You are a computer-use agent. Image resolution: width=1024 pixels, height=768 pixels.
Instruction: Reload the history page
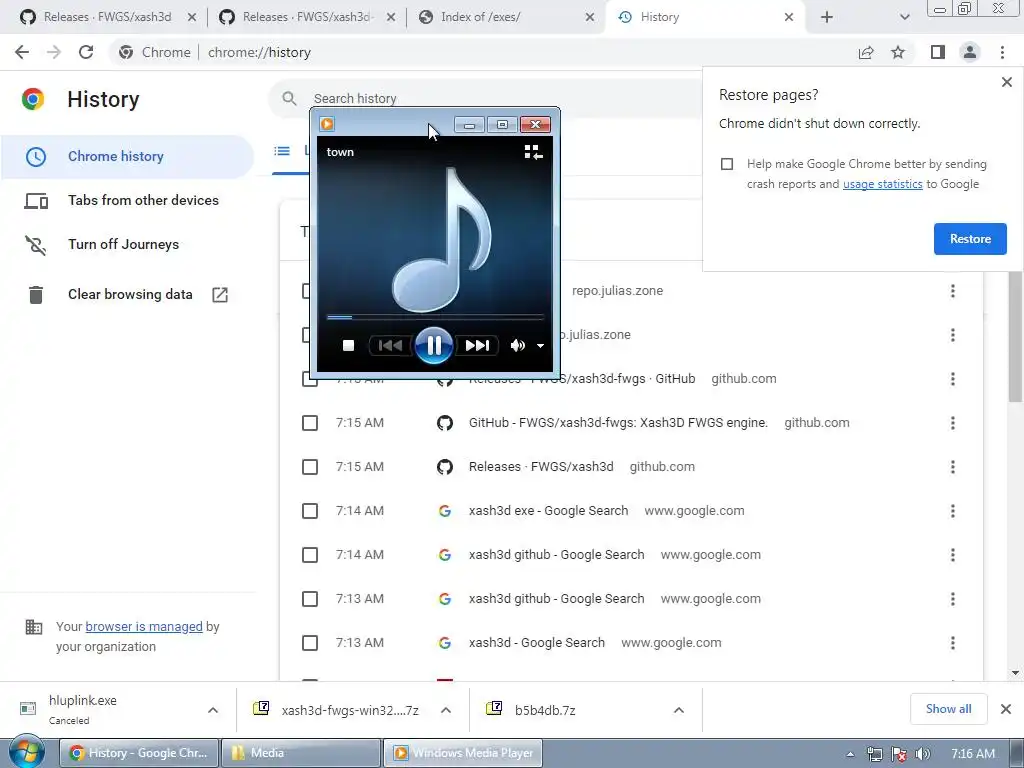point(86,52)
